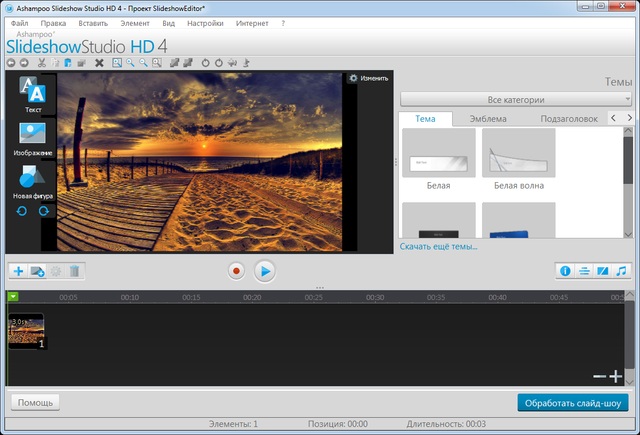Select the slide thumbnail in timeline
The height and width of the screenshot is (435, 640).
[x=27, y=332]
